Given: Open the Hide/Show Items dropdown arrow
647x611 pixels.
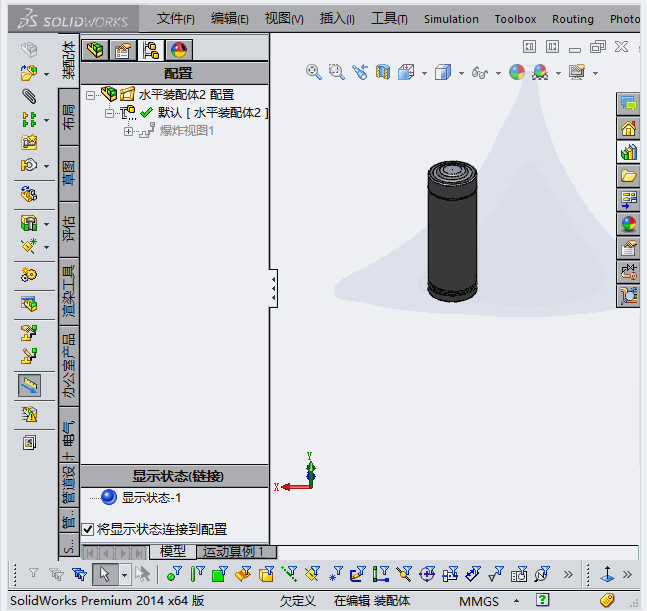Looking at the screenshot, I should coord(498,73).
